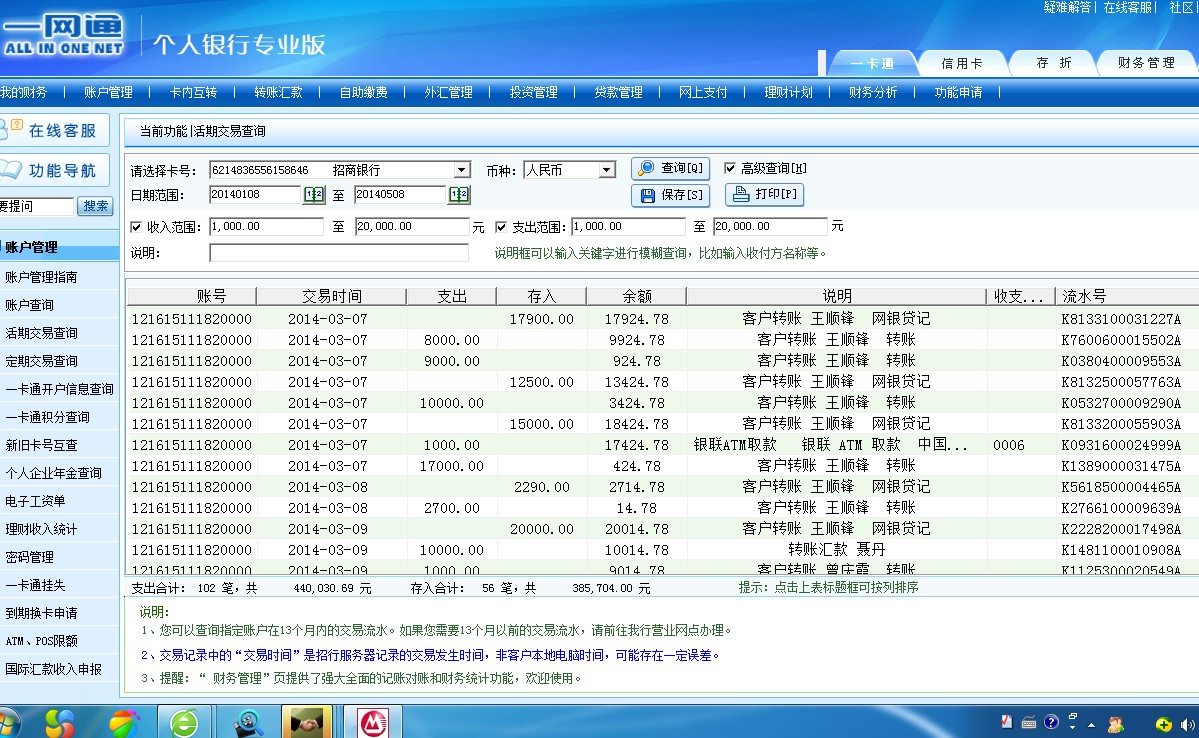Uncheck the 高级查询 advanced query checkbox
The height and width of the screenshot is (738, 1199).
click(x=730, y=168)
